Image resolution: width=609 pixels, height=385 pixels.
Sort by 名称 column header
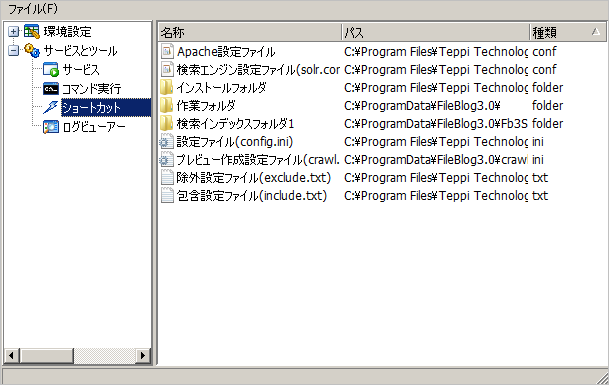pos(250,32)
